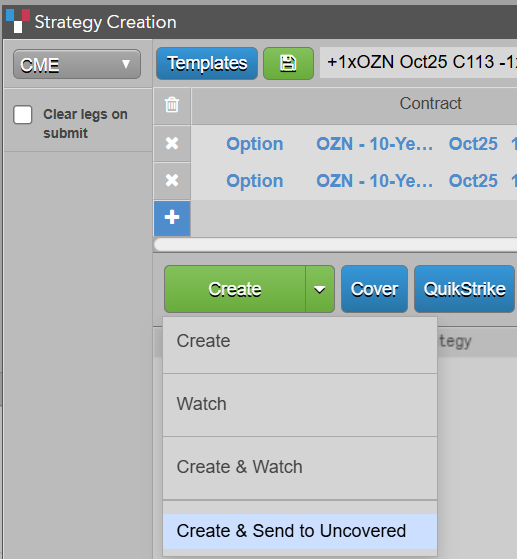The width and height of the screenshot is (517, 559).
Task: Click the Strategy Creation app logo
Action: [18, 21]
